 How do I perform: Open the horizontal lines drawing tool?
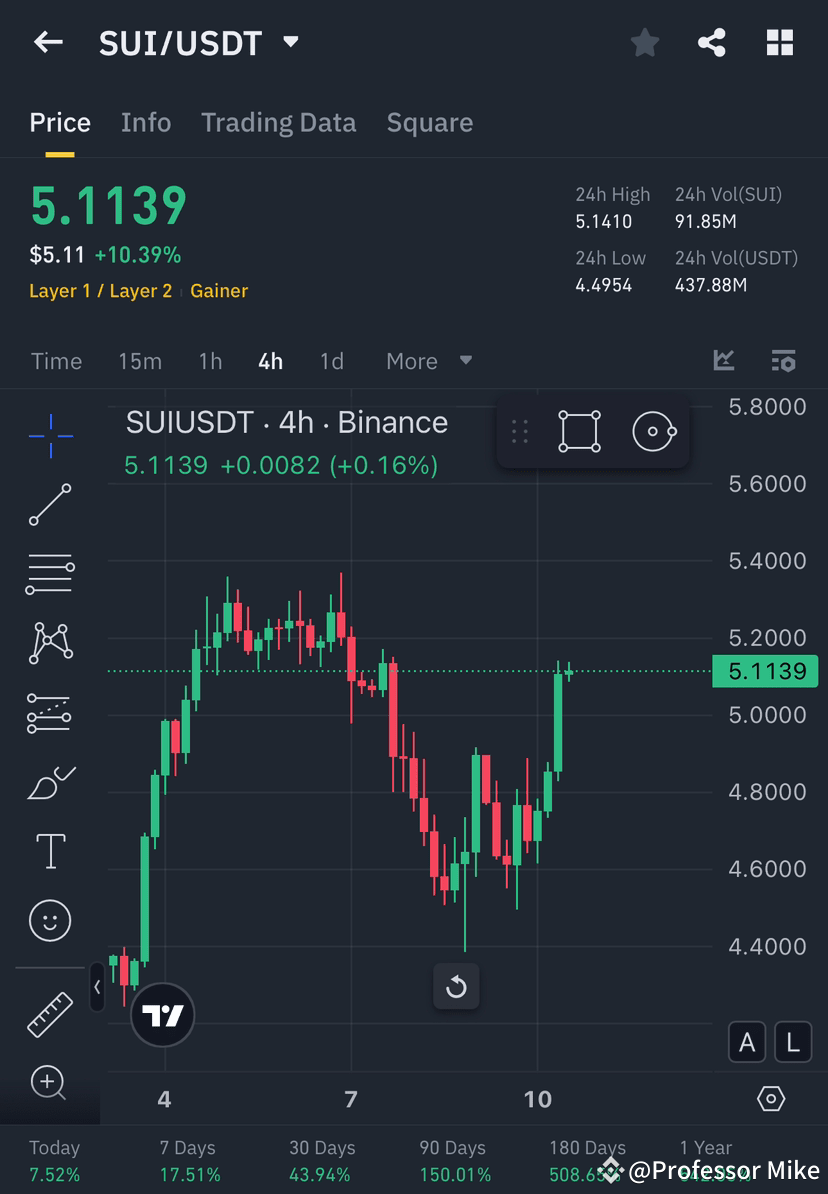pos(50,574)
